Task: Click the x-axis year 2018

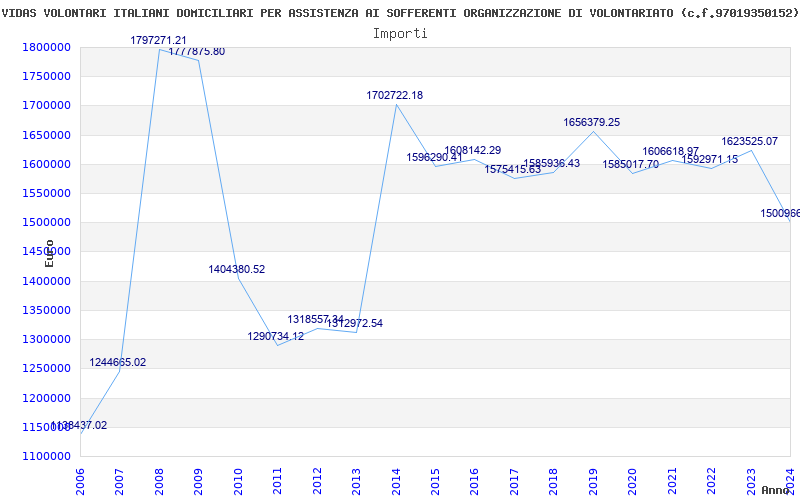Action: 554,481
